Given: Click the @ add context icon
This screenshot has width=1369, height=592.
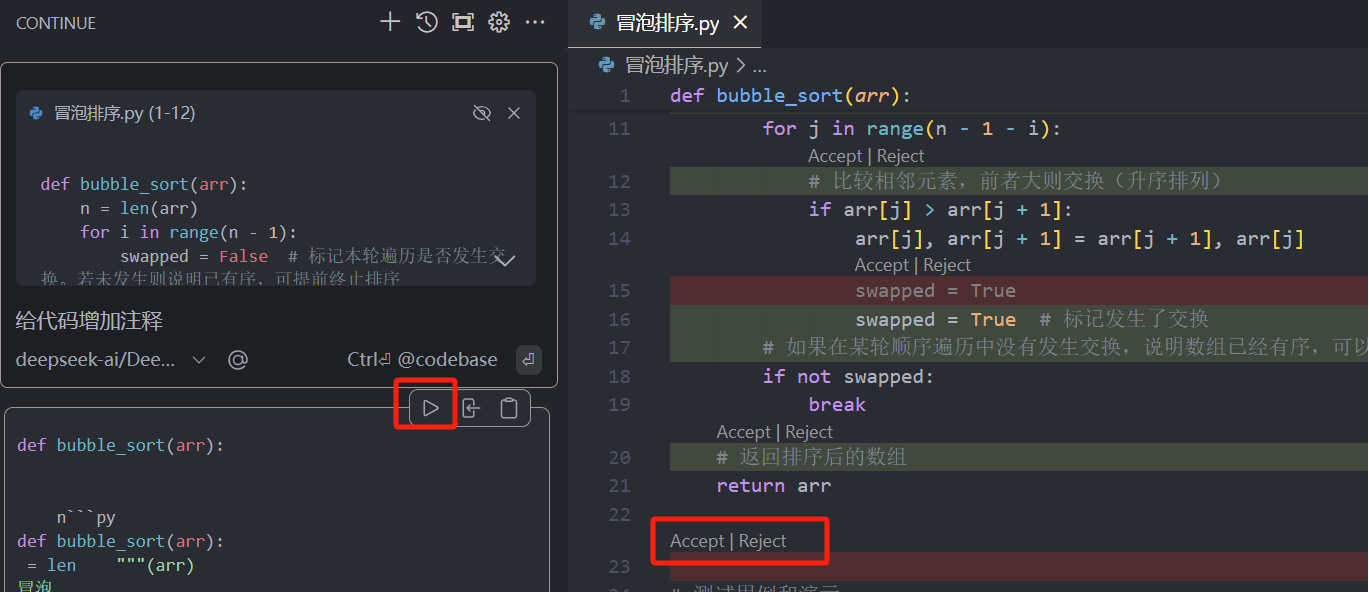Looking at the screenshot, I should point(238,359).
